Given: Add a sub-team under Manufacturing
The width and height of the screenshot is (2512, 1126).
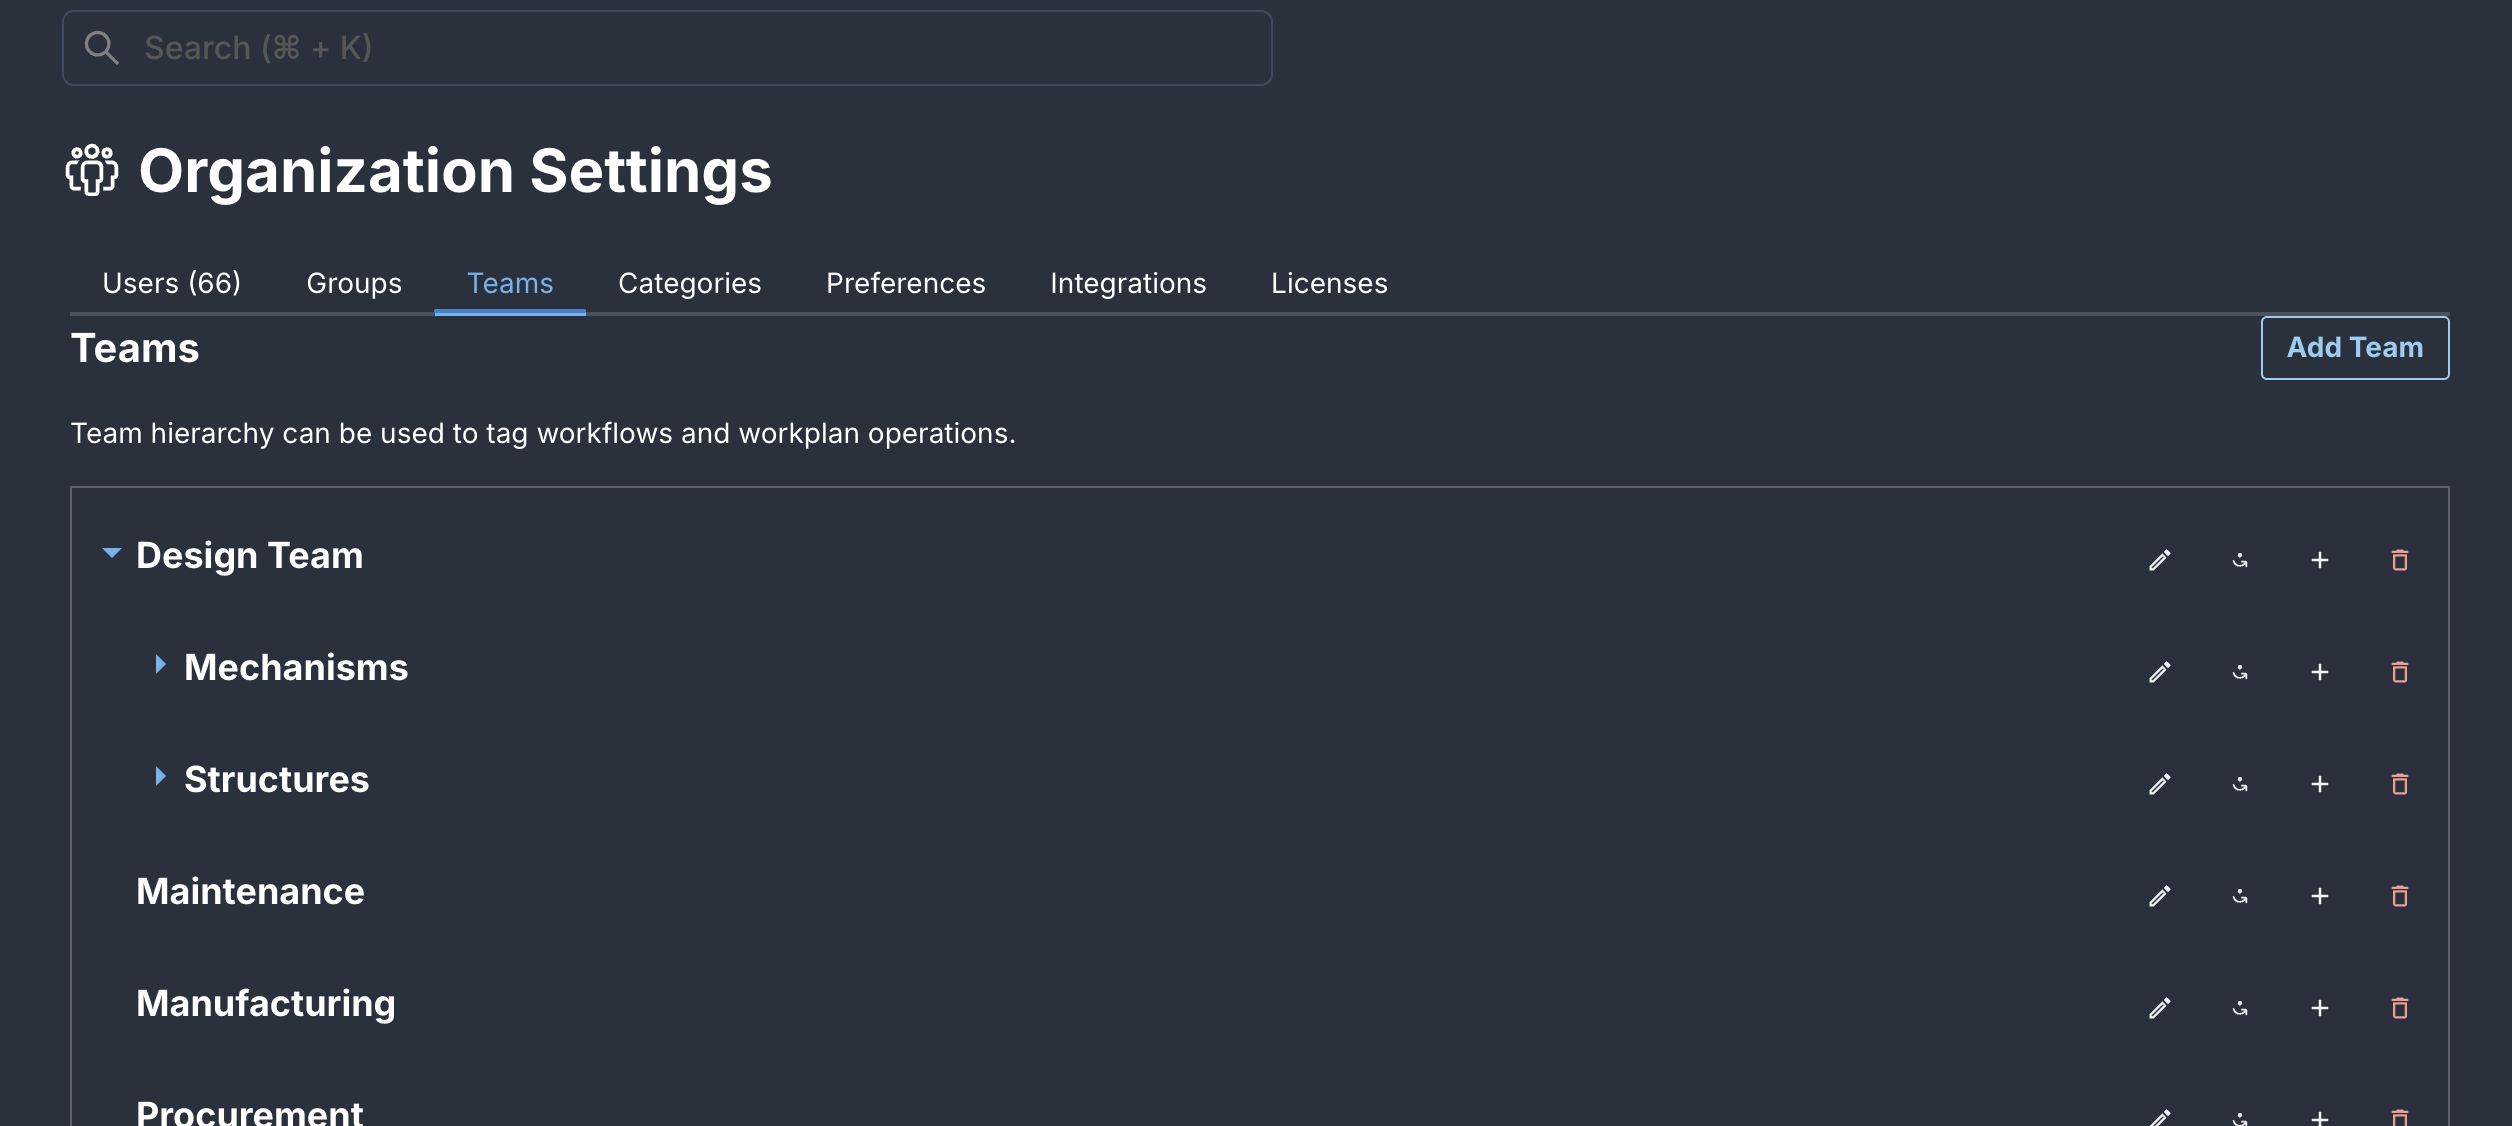Looking at the screenshot, I should pos(2320,1008).
